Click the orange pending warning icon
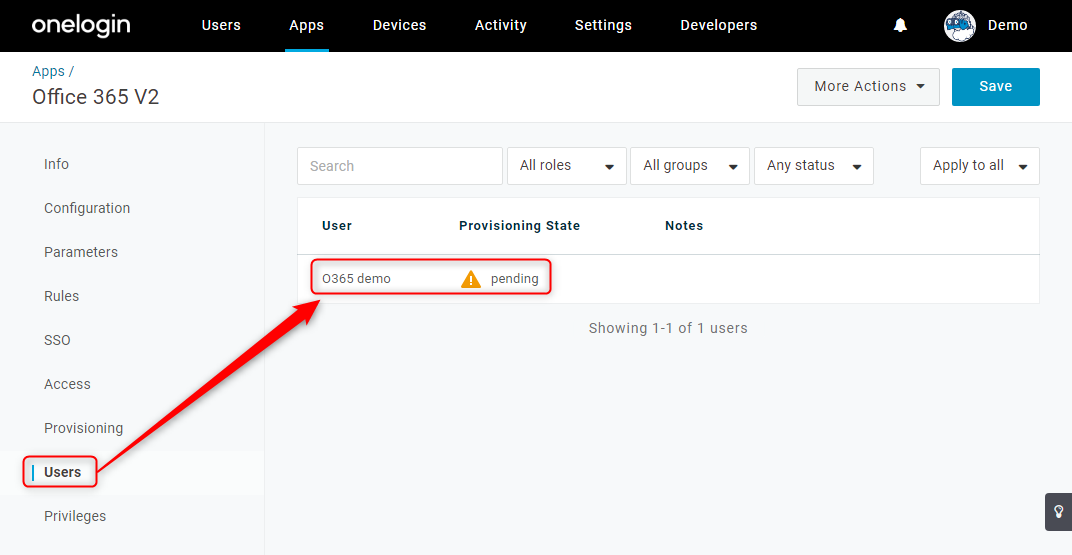The image size is (1072, 555). click(x=471, y=279)
